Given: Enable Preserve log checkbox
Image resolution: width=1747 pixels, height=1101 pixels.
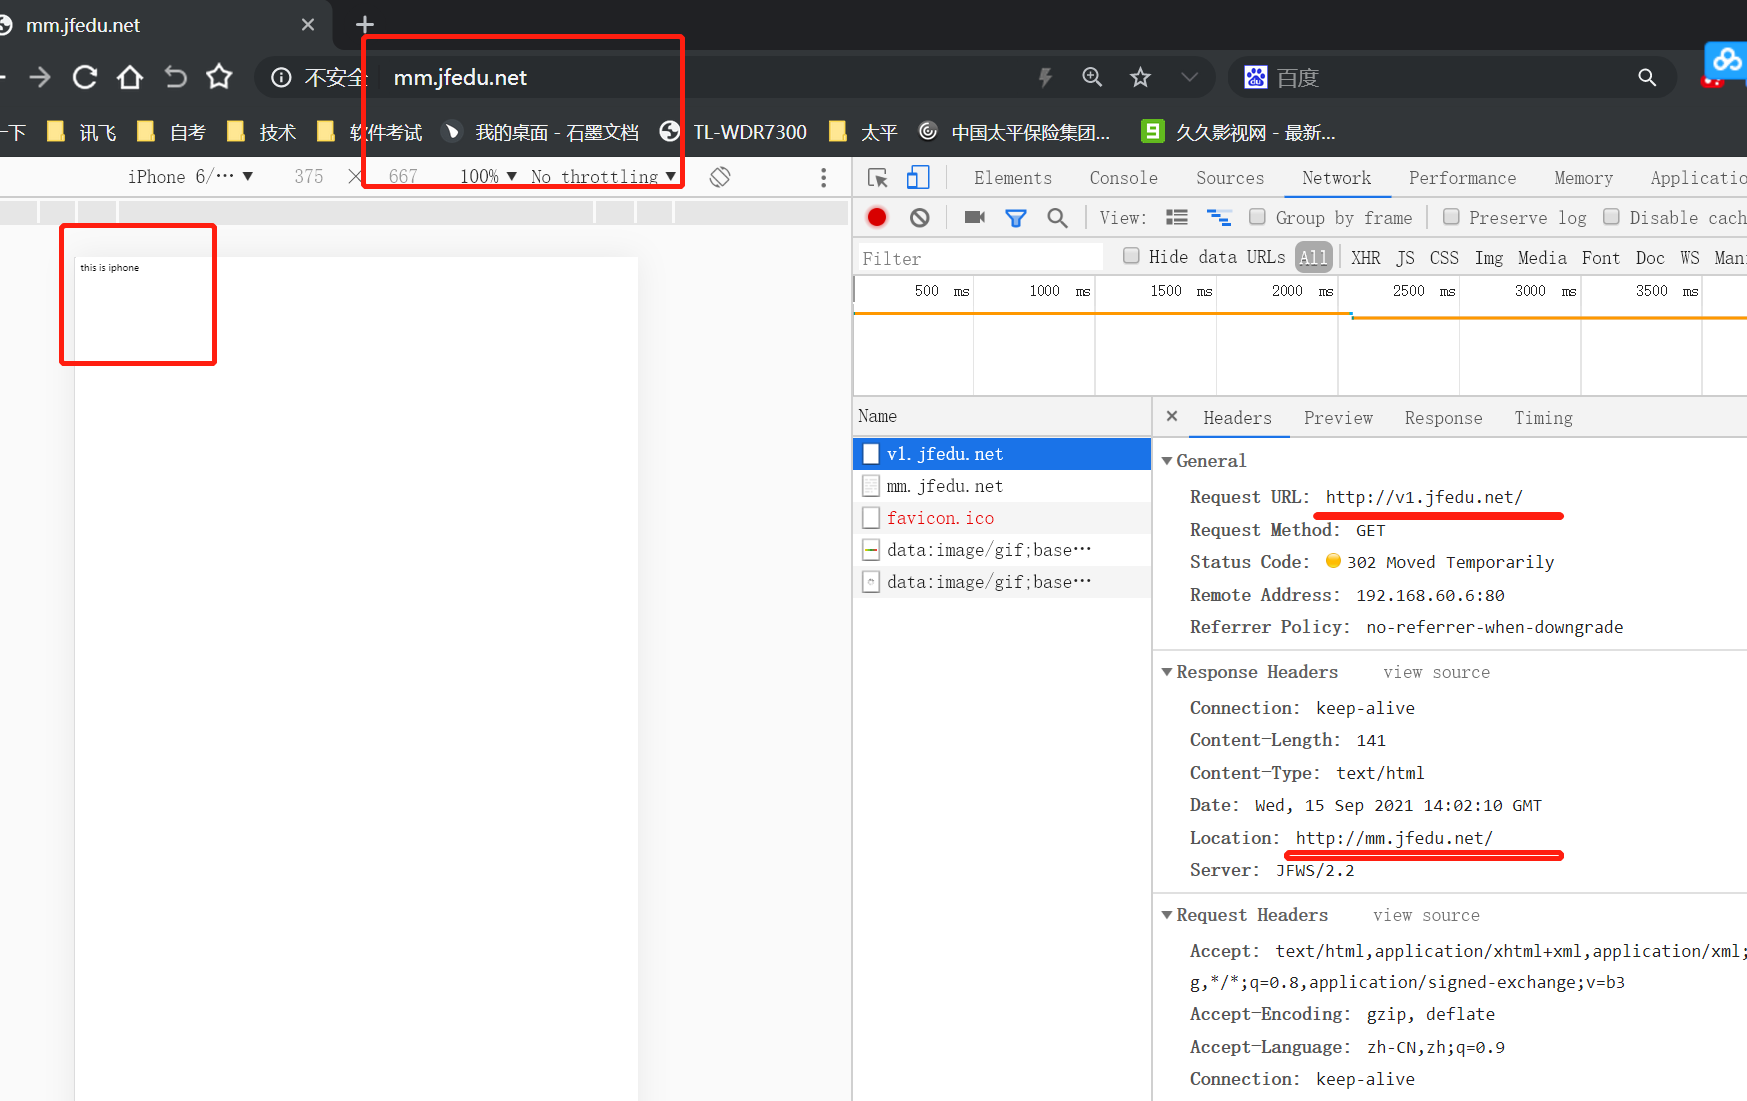Looking at the screenshot, I should (x=1451, y=216).
